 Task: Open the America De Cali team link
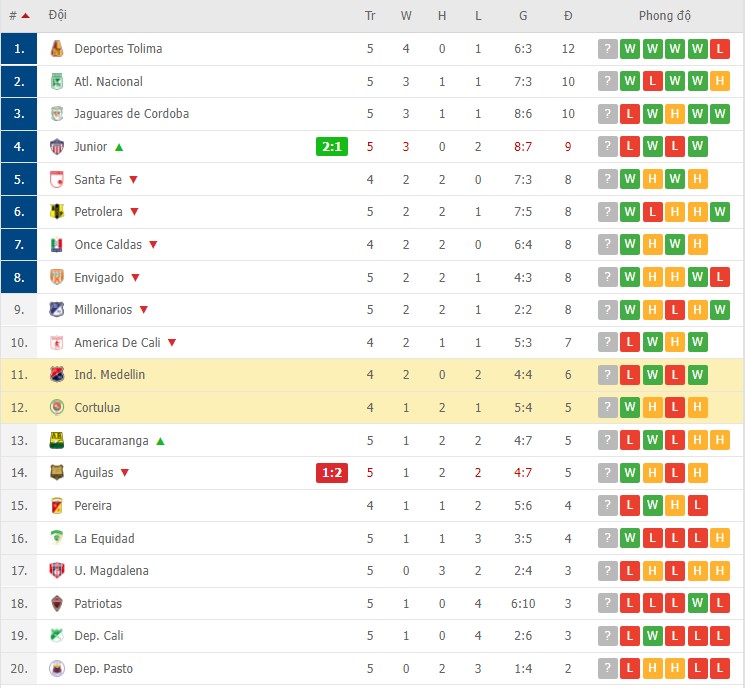click(117, 343)
